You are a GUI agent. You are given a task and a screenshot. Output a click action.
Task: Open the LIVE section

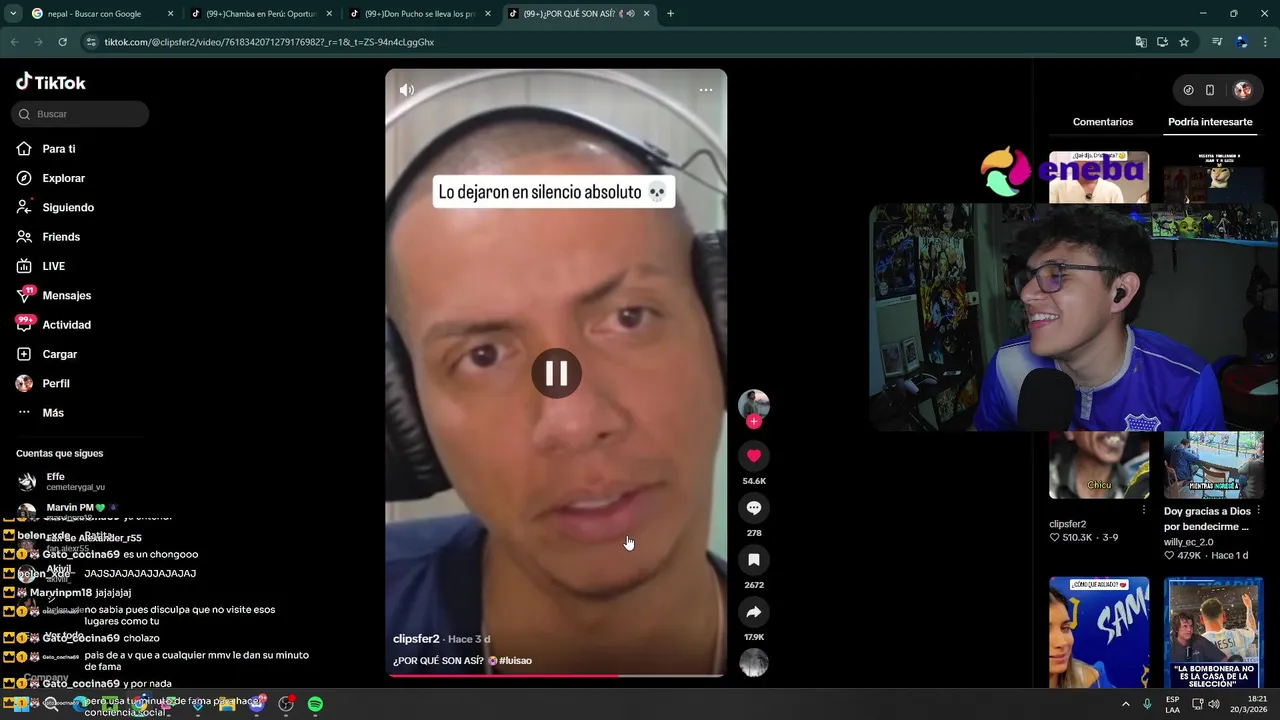pyautogui.click(x=54, y=266)
